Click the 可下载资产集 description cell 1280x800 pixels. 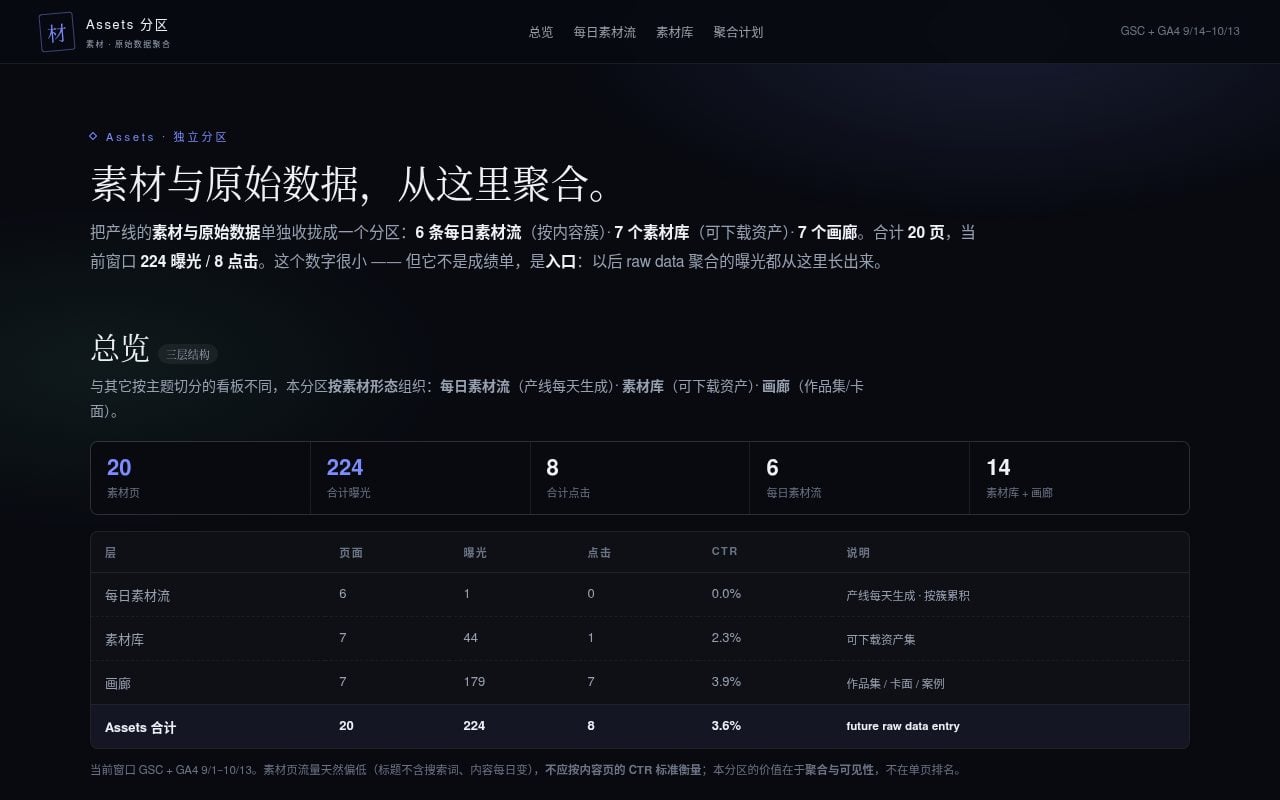pyautogui.click(x=881, y=639)
